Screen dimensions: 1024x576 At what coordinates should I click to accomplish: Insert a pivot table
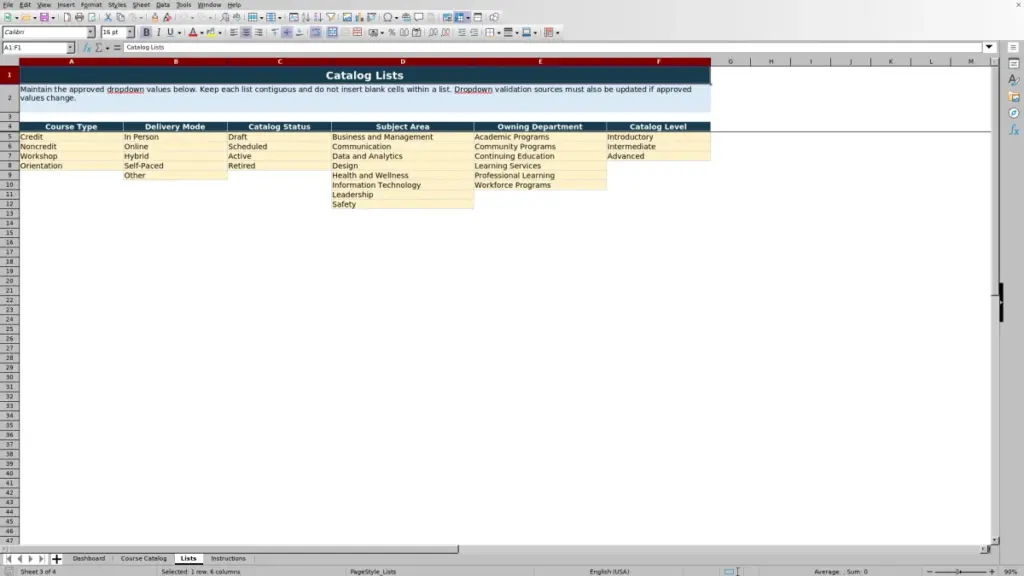[372, 18]
